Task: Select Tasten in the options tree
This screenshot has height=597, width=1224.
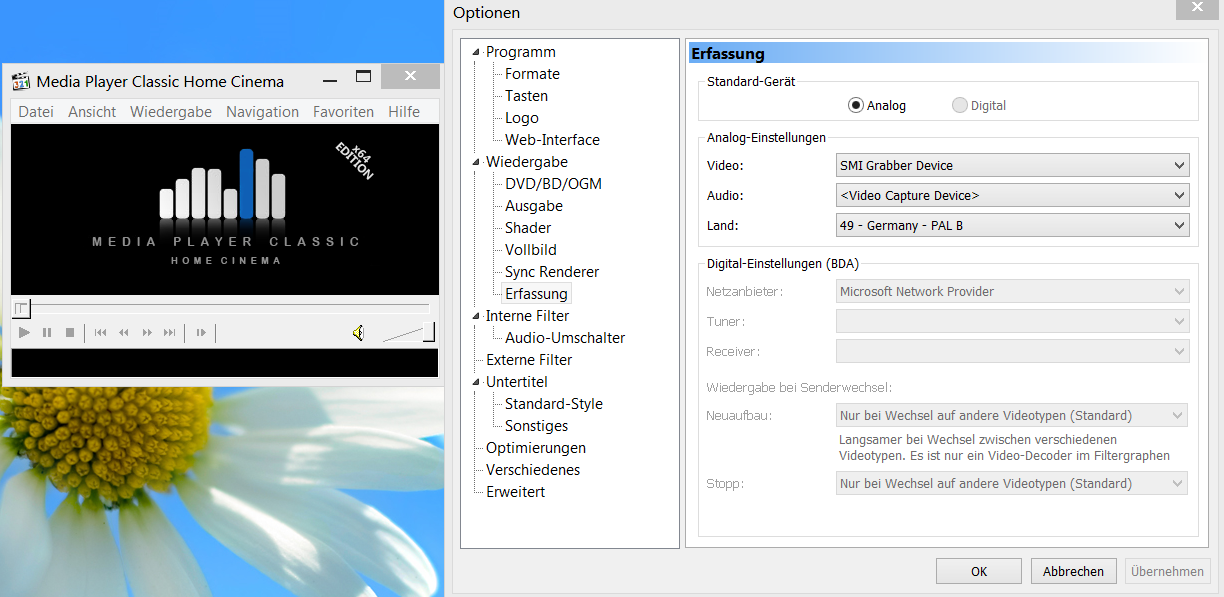Action: (526, 96)
